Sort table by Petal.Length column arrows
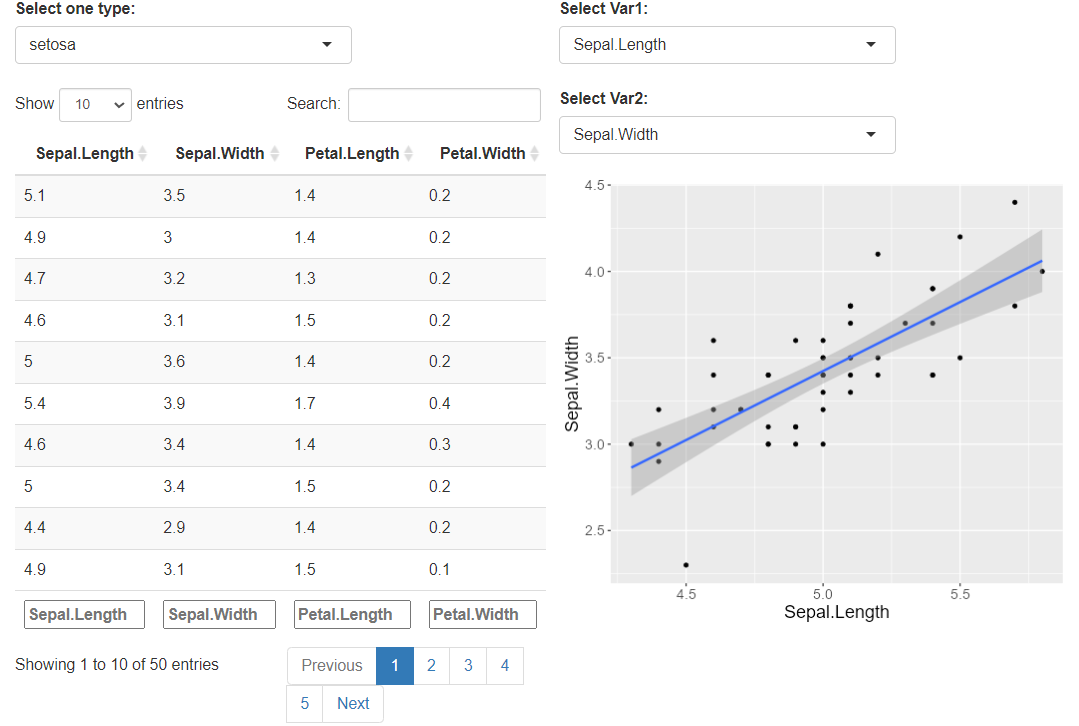Image resolution: width=1079 pixels, height=726 pixels. click(x=408, y=154)
